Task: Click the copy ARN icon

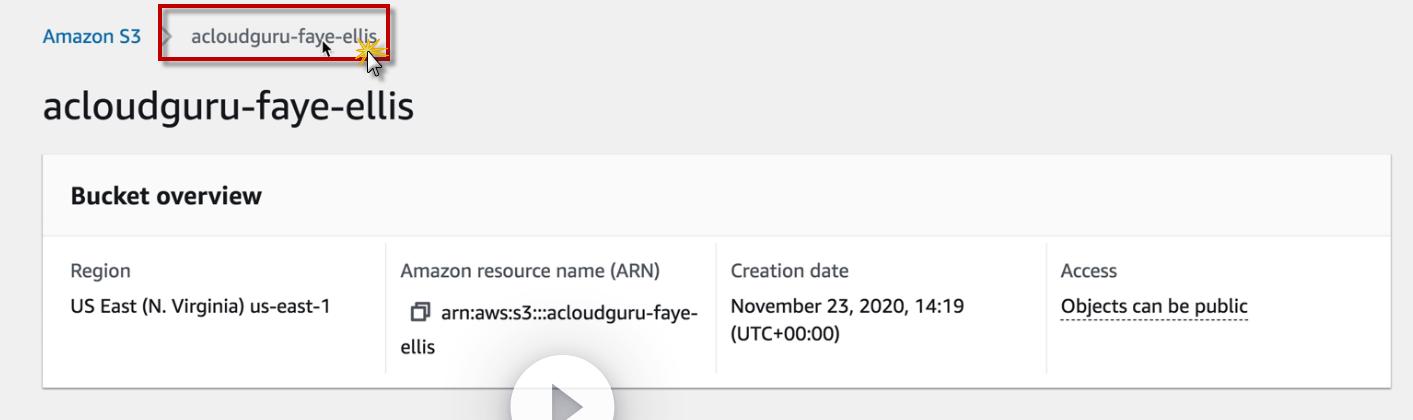Action: tap(420, 313)
